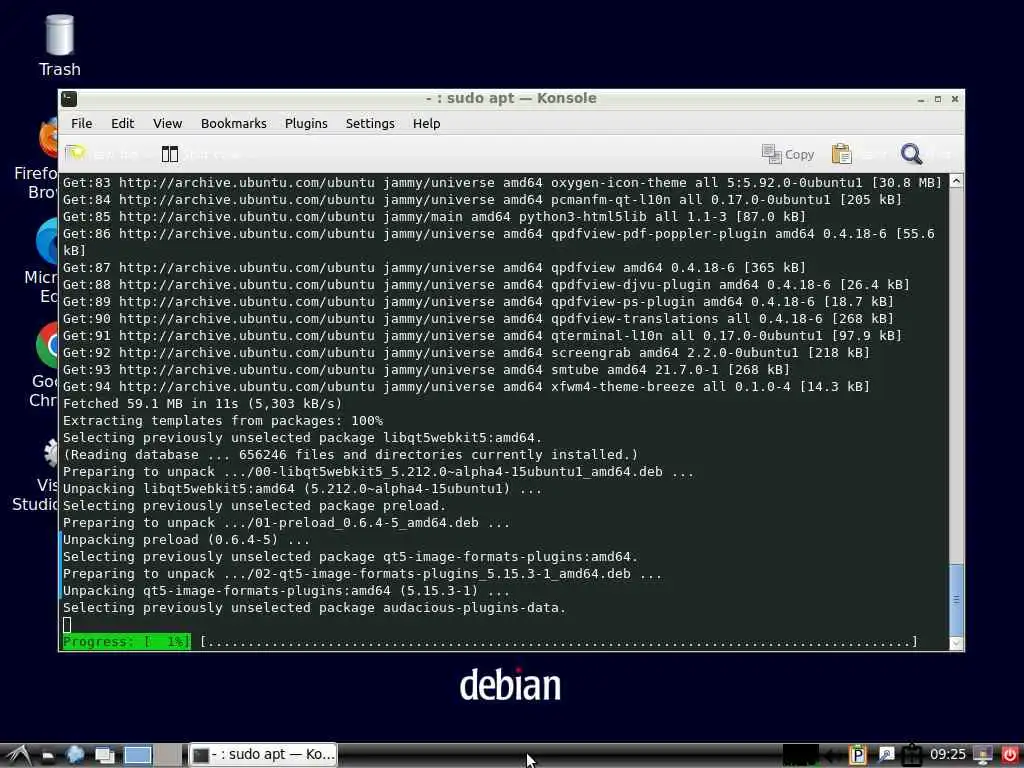Image resolution: width=1024 pixels, height=768 pixels.
Task: Minimize the Konsole window
Action: pyautogui.click(x=921, y=99)
